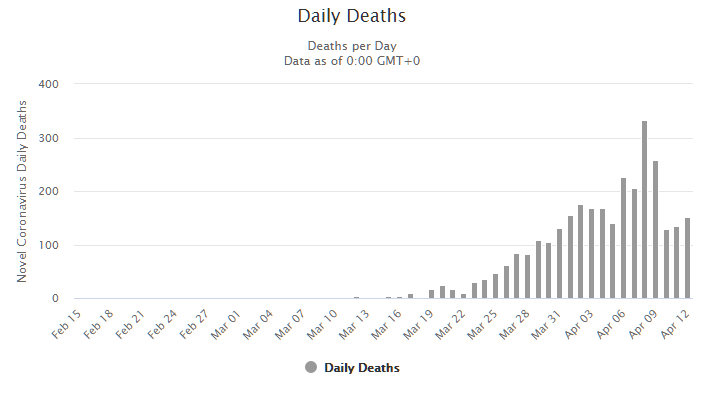
Task: Click the Deaths per Day subtitle
Action: click(x=352, y=46)
